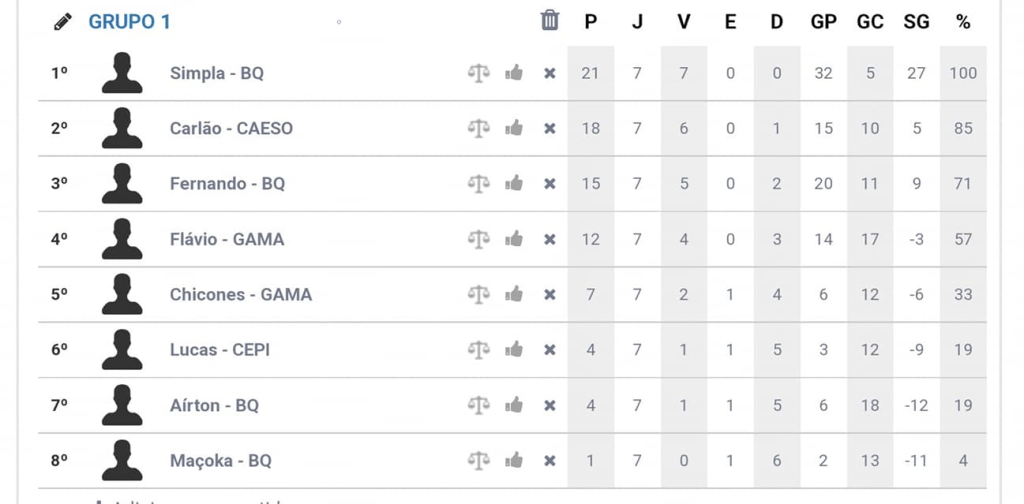Click the thumbs up icon for Maçoka - BQ
The width and height of the screenshot is (1024, 504).
[x=514, y=460]
